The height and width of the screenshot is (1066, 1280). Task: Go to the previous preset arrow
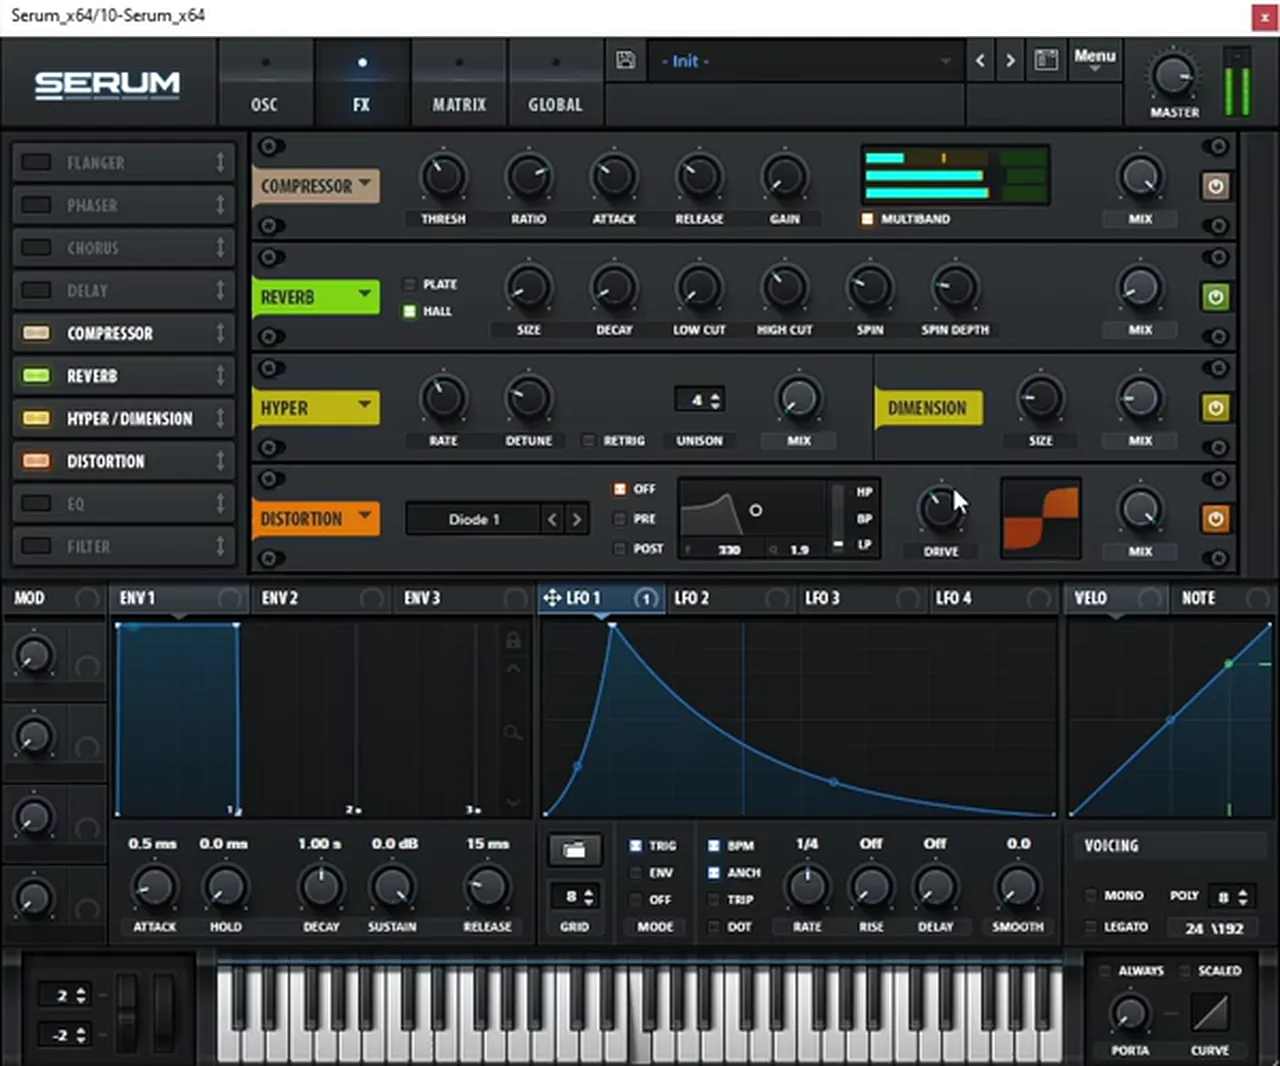[x=980, y=61]
